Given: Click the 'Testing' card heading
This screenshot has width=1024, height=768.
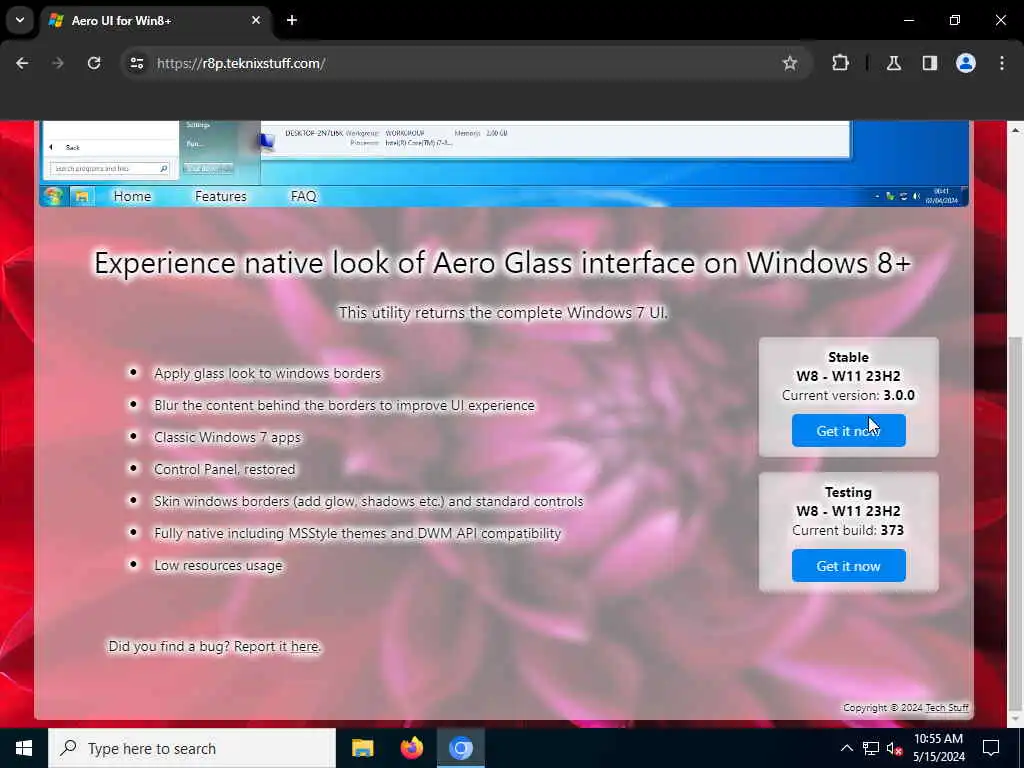Looking at the screenshot, I should [x=848, y=492].
